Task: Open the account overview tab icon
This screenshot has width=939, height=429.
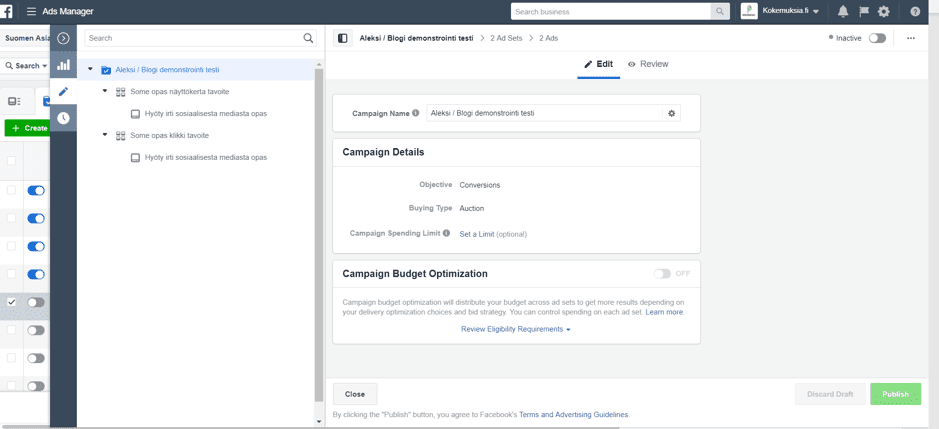Action: pyautogui.click(x=14, y=101)
